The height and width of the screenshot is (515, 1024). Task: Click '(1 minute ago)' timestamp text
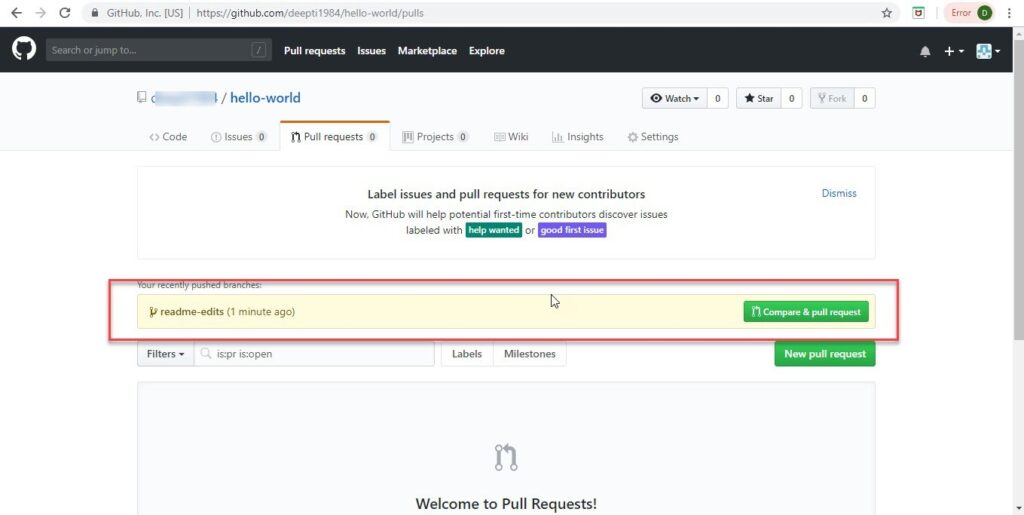point(261,312)
